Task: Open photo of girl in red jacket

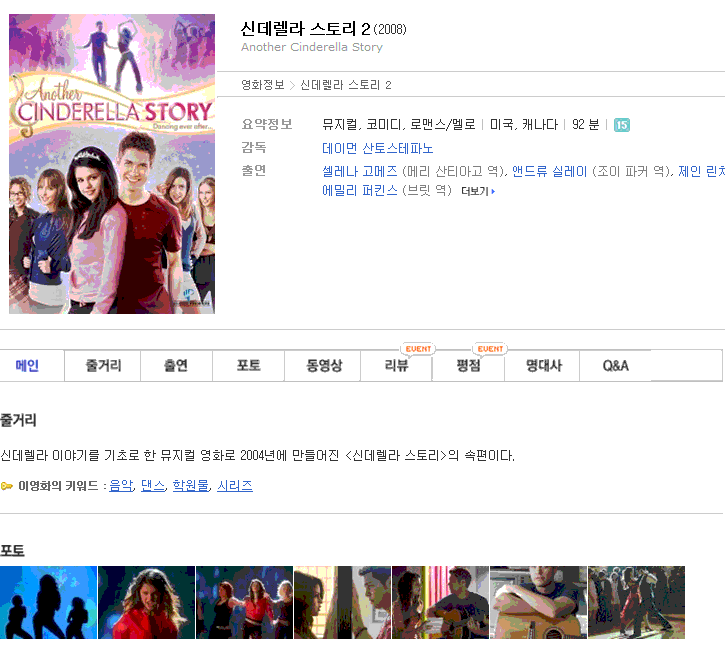Action: (x=147, y=602)
